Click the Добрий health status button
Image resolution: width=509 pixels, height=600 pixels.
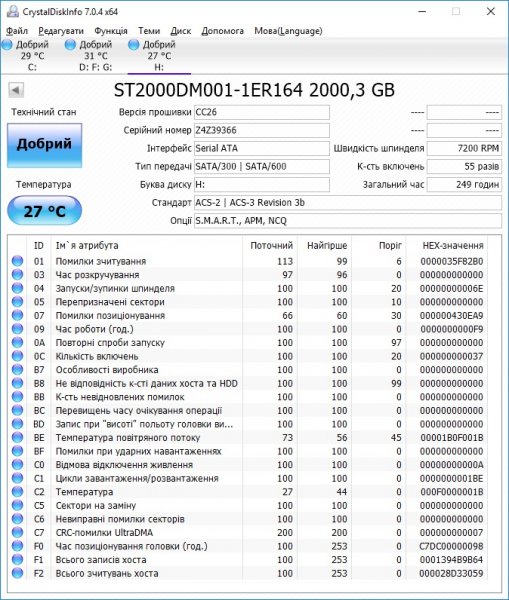pyautogui.click(x=44, y=145)
